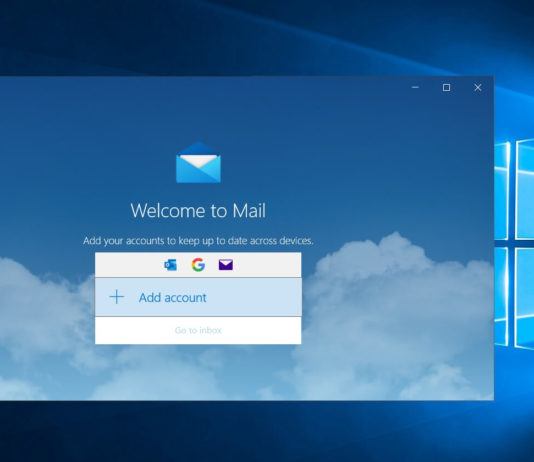Click the purple Yahoo mail envelope icon
Viewport: 534px width, 462px height.
click(x=226, y=265)
